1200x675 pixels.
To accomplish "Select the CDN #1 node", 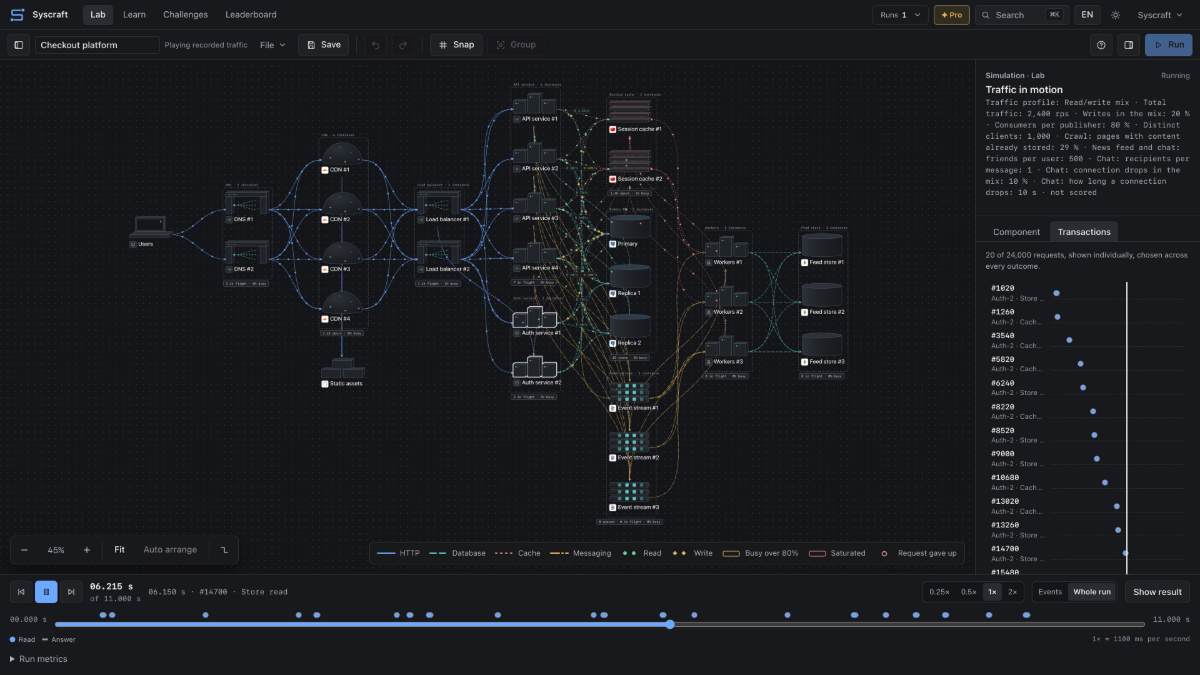I will pos(341,158).
